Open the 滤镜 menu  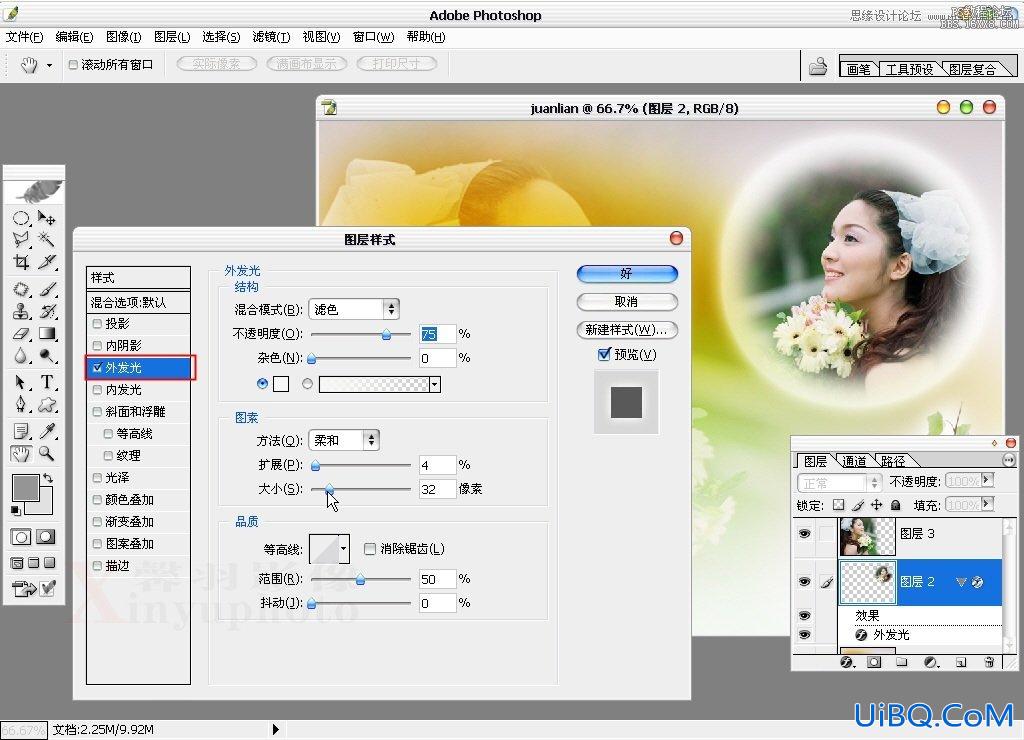(271, 37)
